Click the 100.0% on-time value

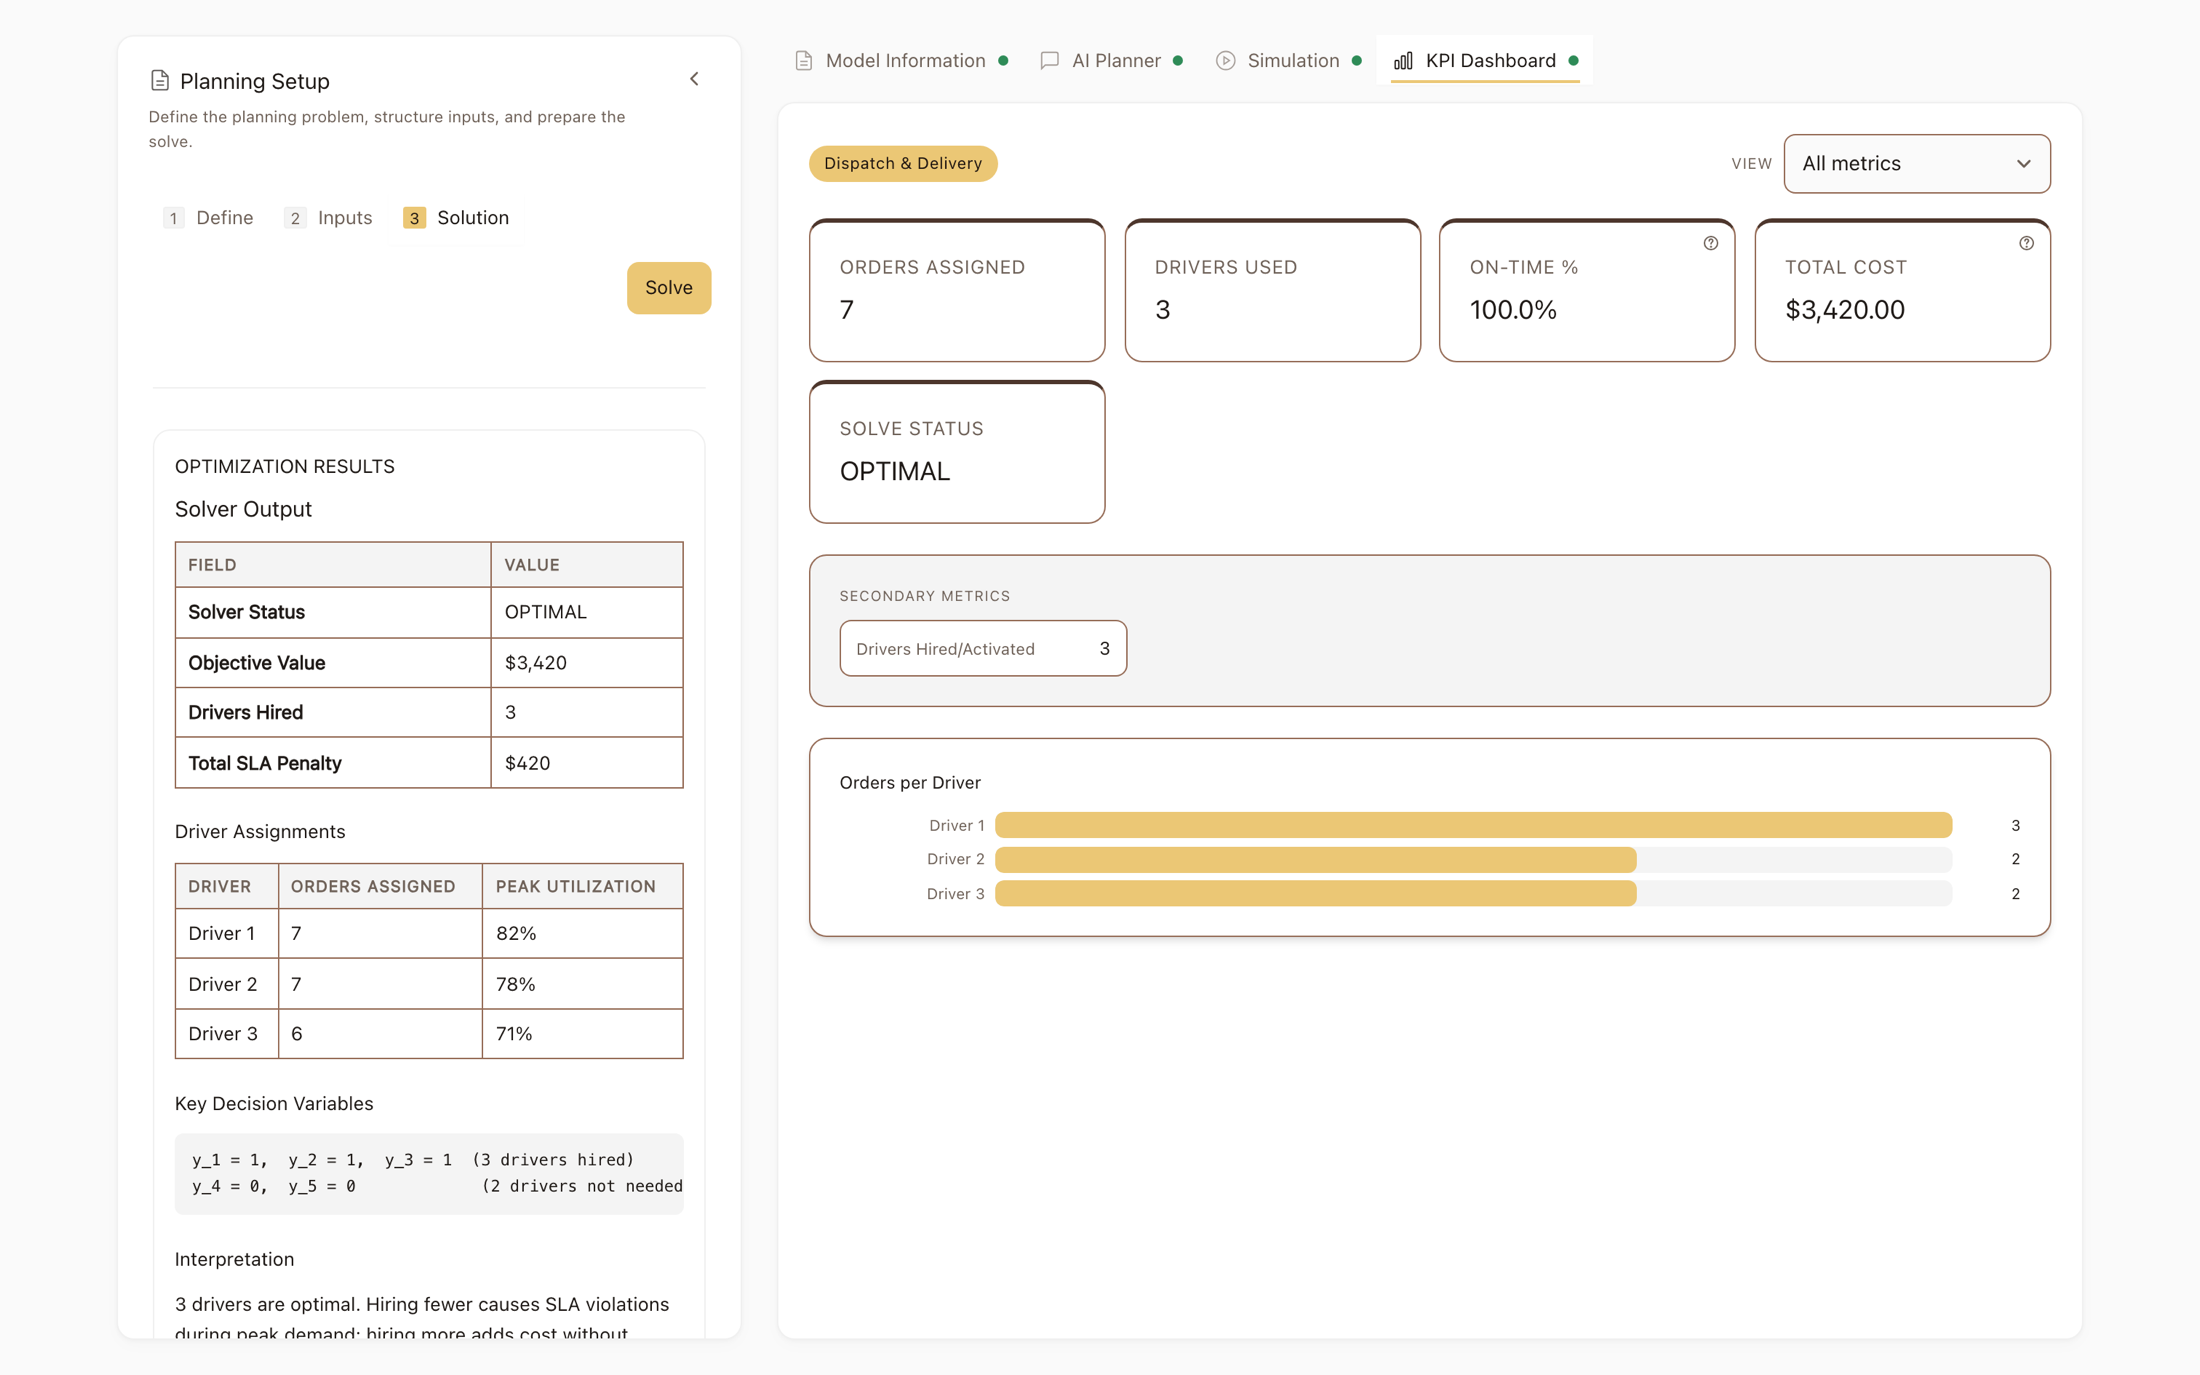(1513, 310)
